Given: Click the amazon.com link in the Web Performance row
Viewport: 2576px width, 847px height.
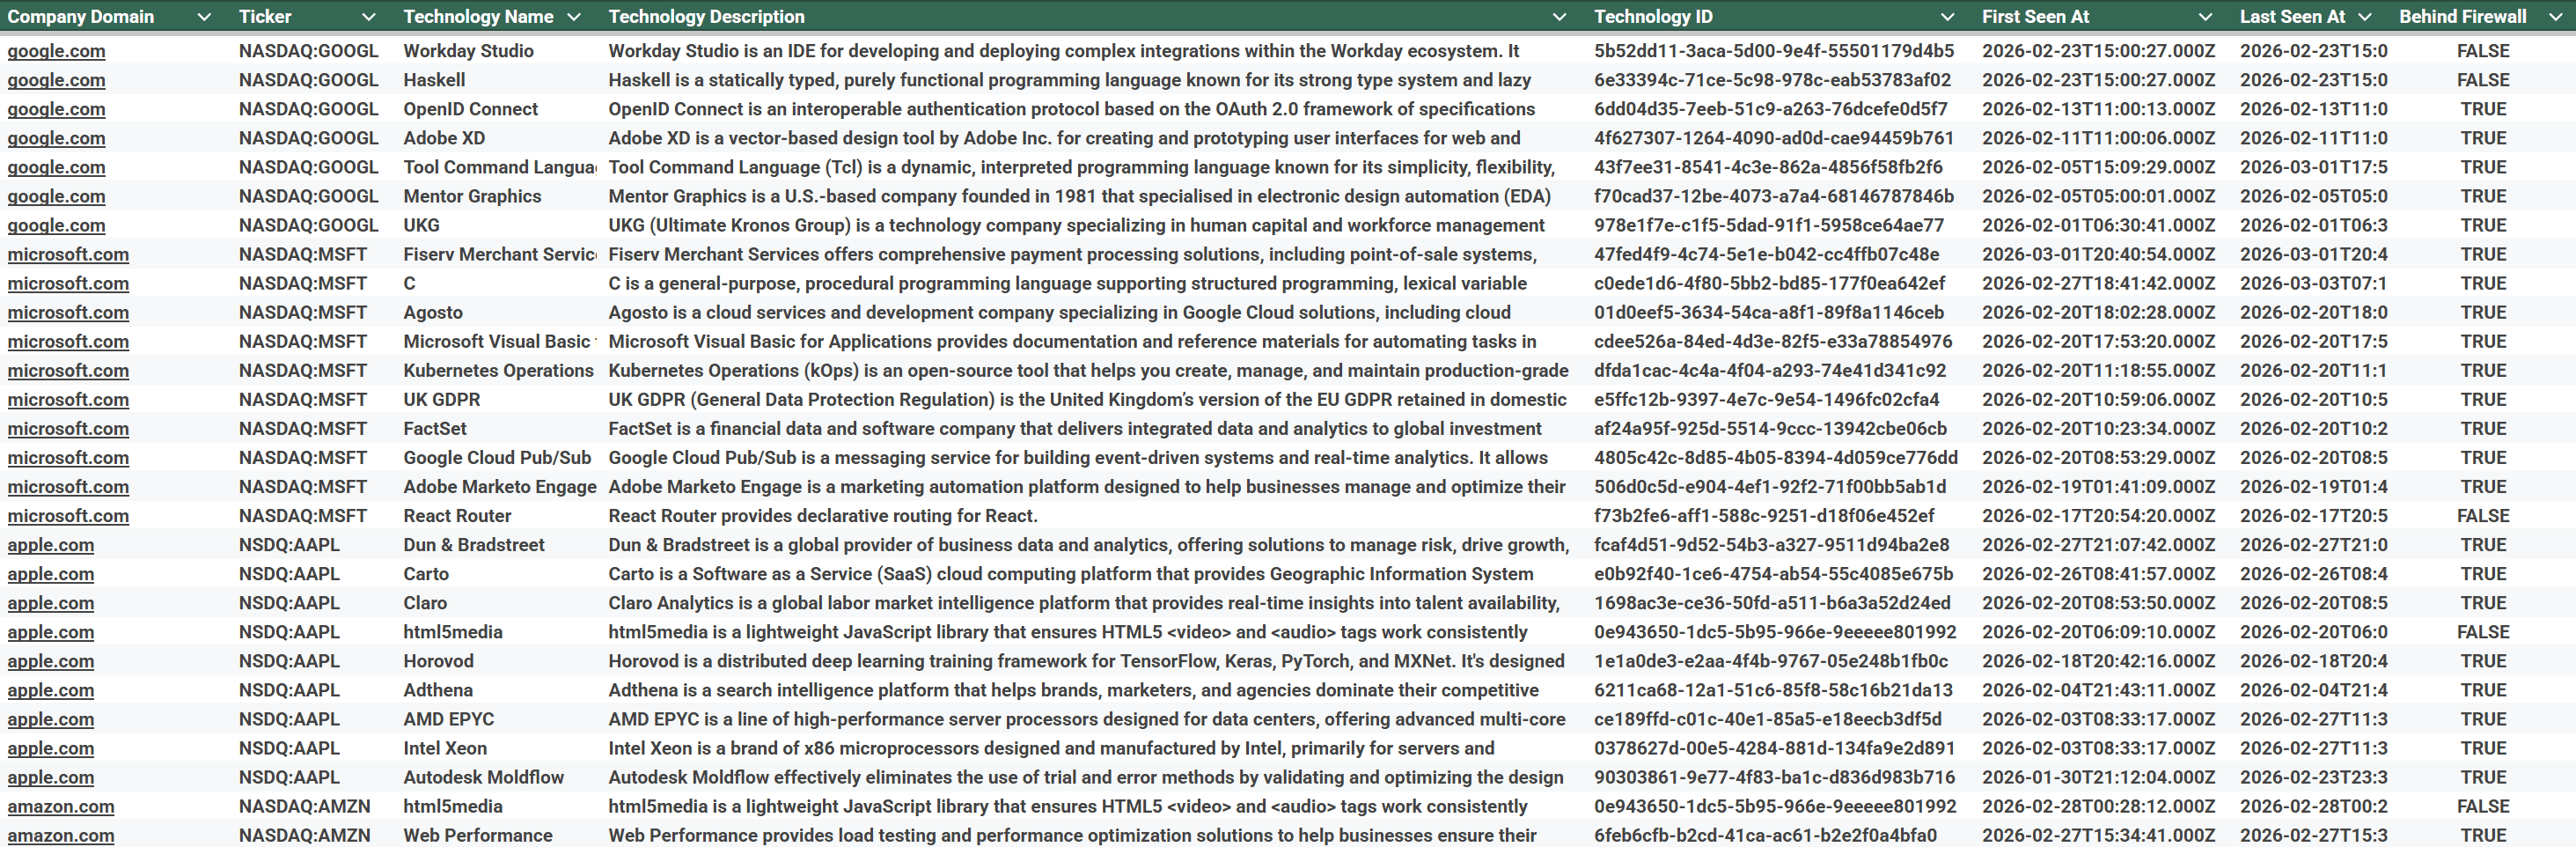Looking at the screenshot, I should tap(61, 835).
